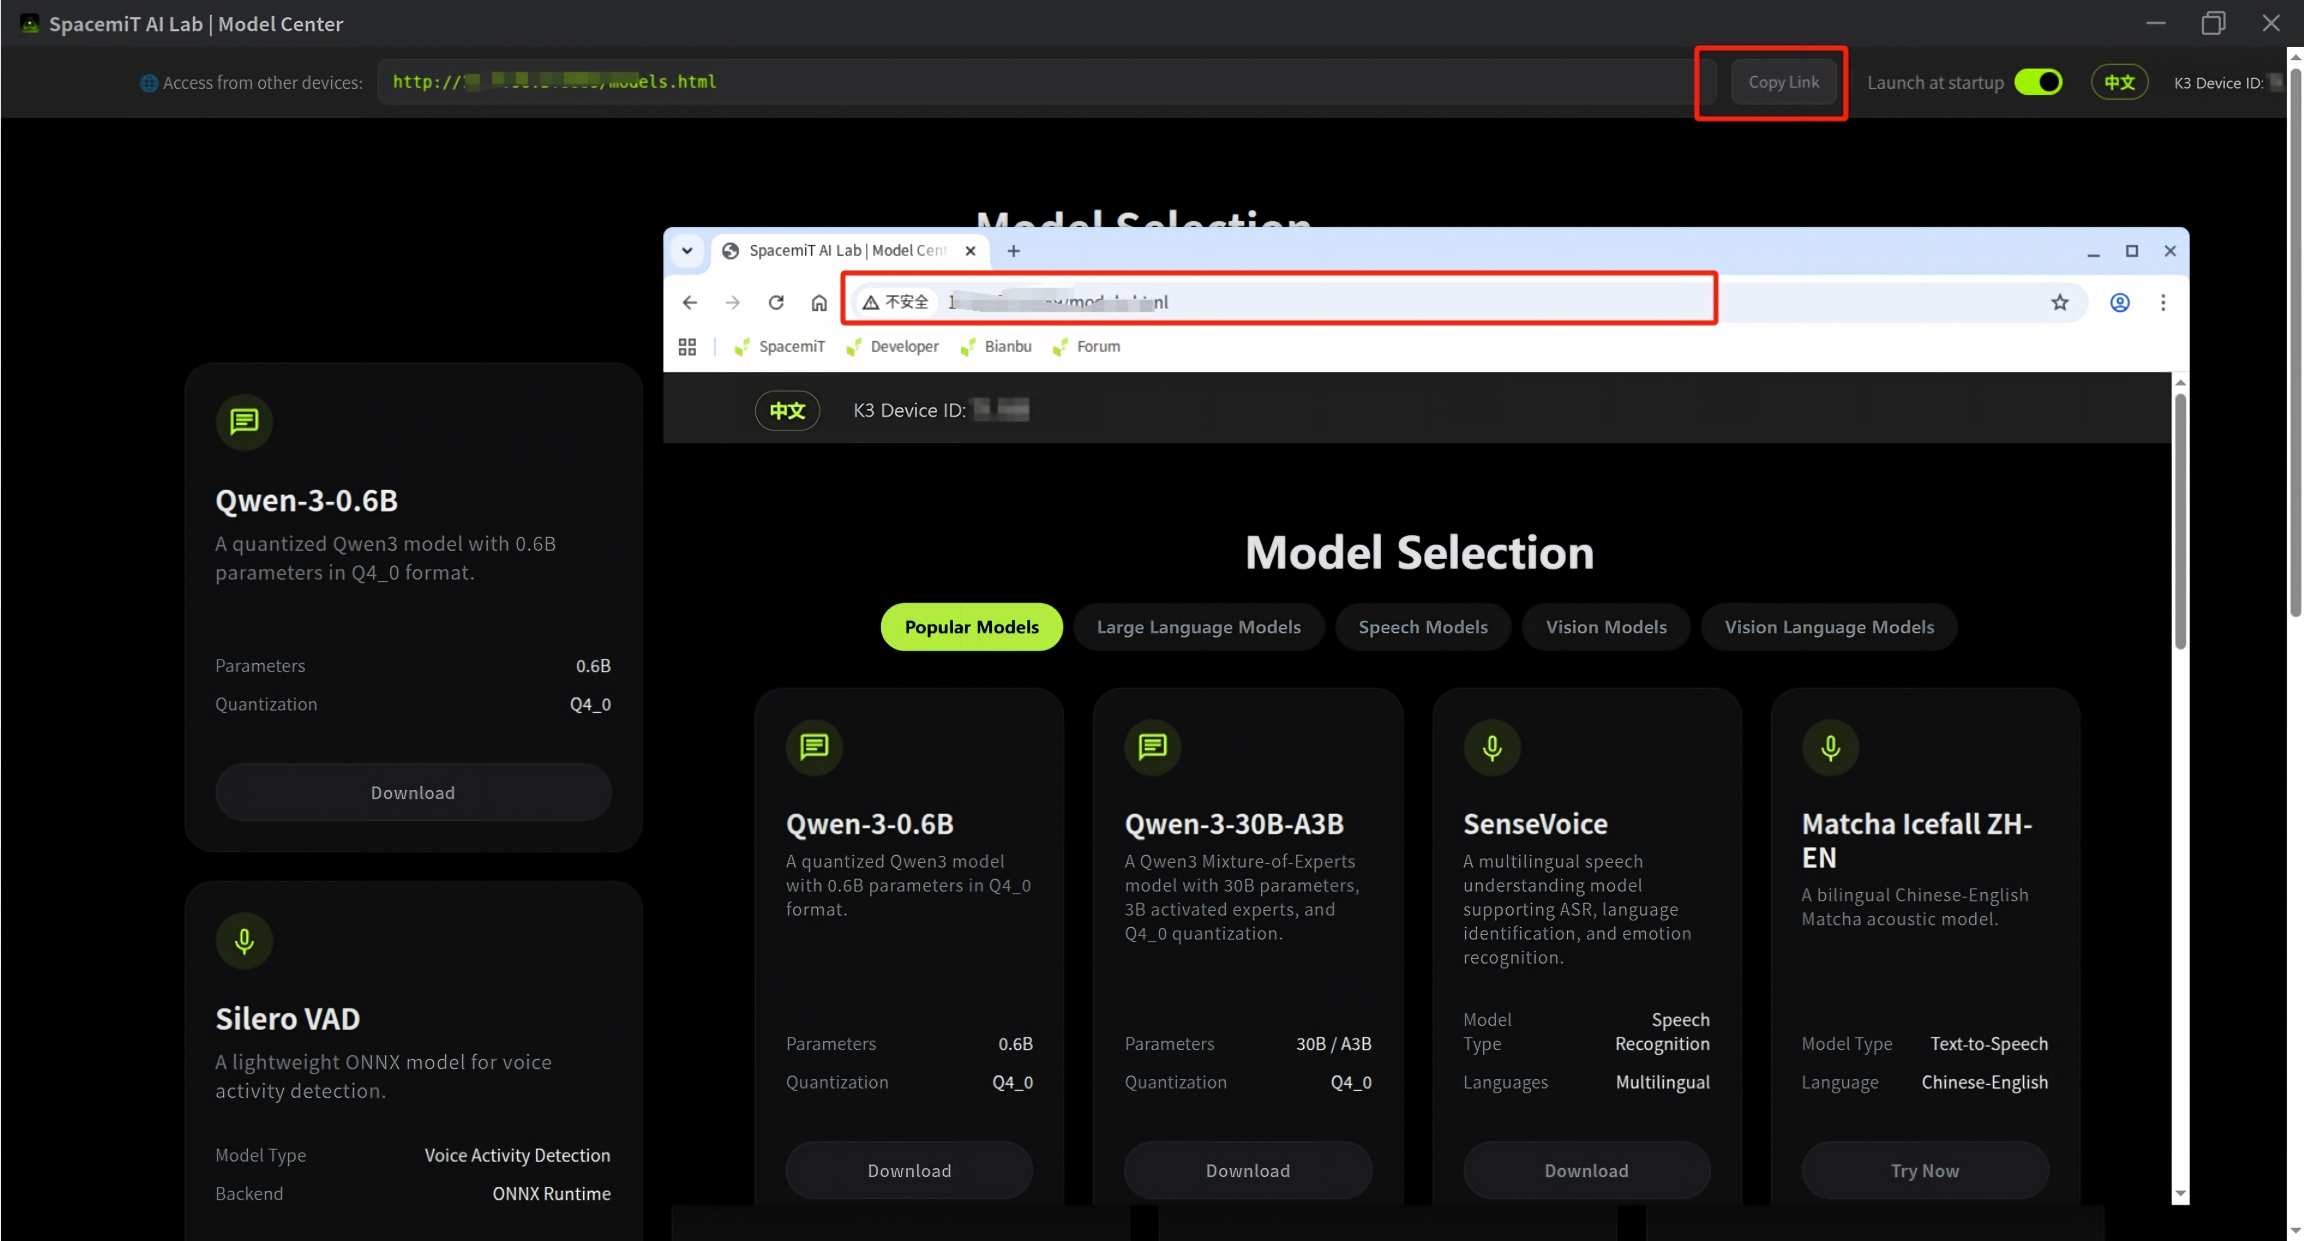The image size is (2304, 1241).
Task: Click the SenseVoice card title
Action: tap(1536, 824)
